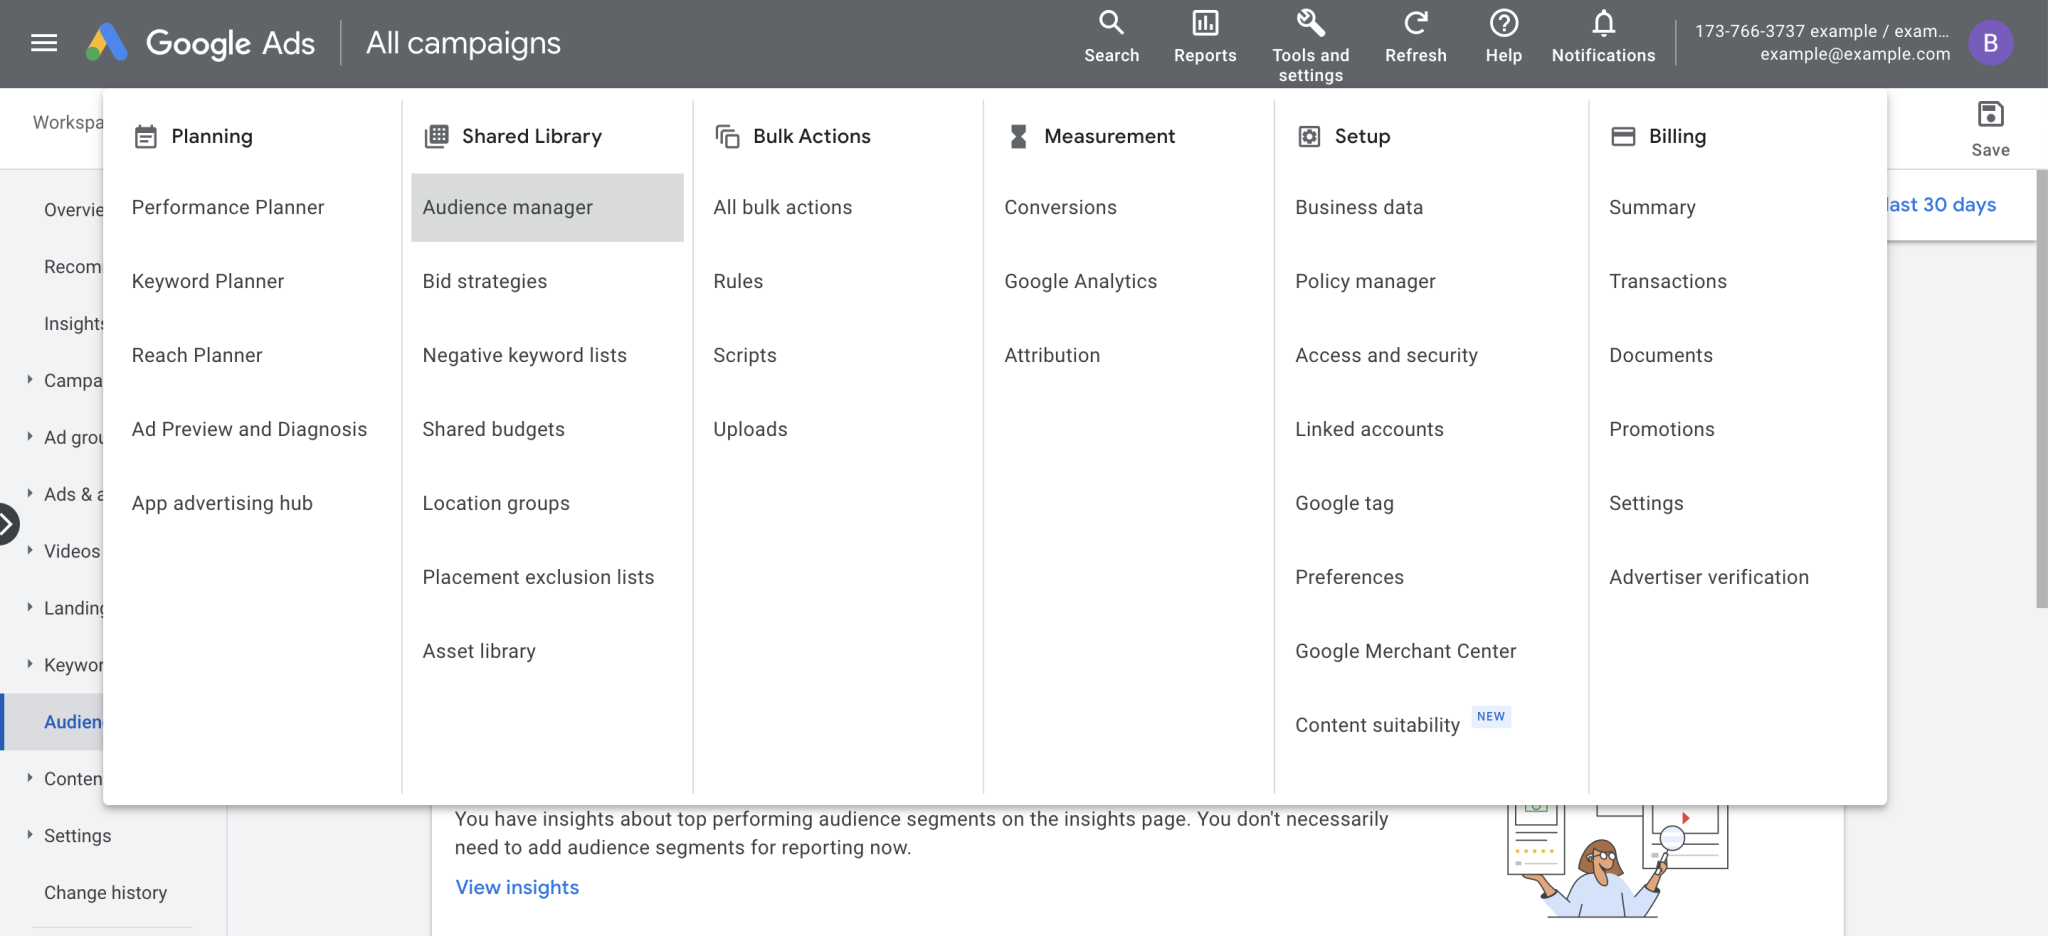The height and width of the screenshot is (936, 2048).
Task: Open the hamburger main menu
Action: 44,43
